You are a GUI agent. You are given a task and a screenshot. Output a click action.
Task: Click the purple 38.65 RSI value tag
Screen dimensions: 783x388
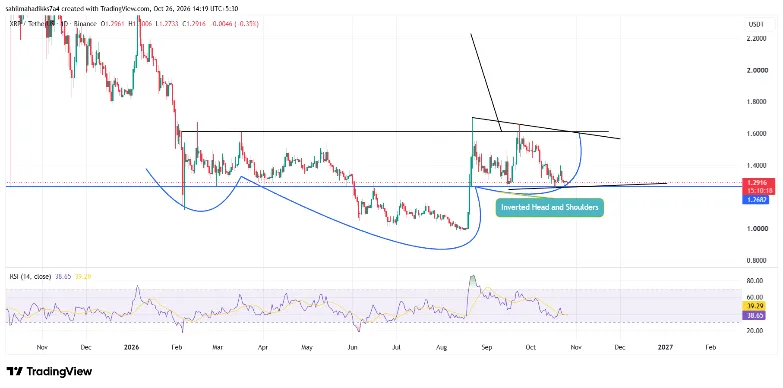pos(754,315)
